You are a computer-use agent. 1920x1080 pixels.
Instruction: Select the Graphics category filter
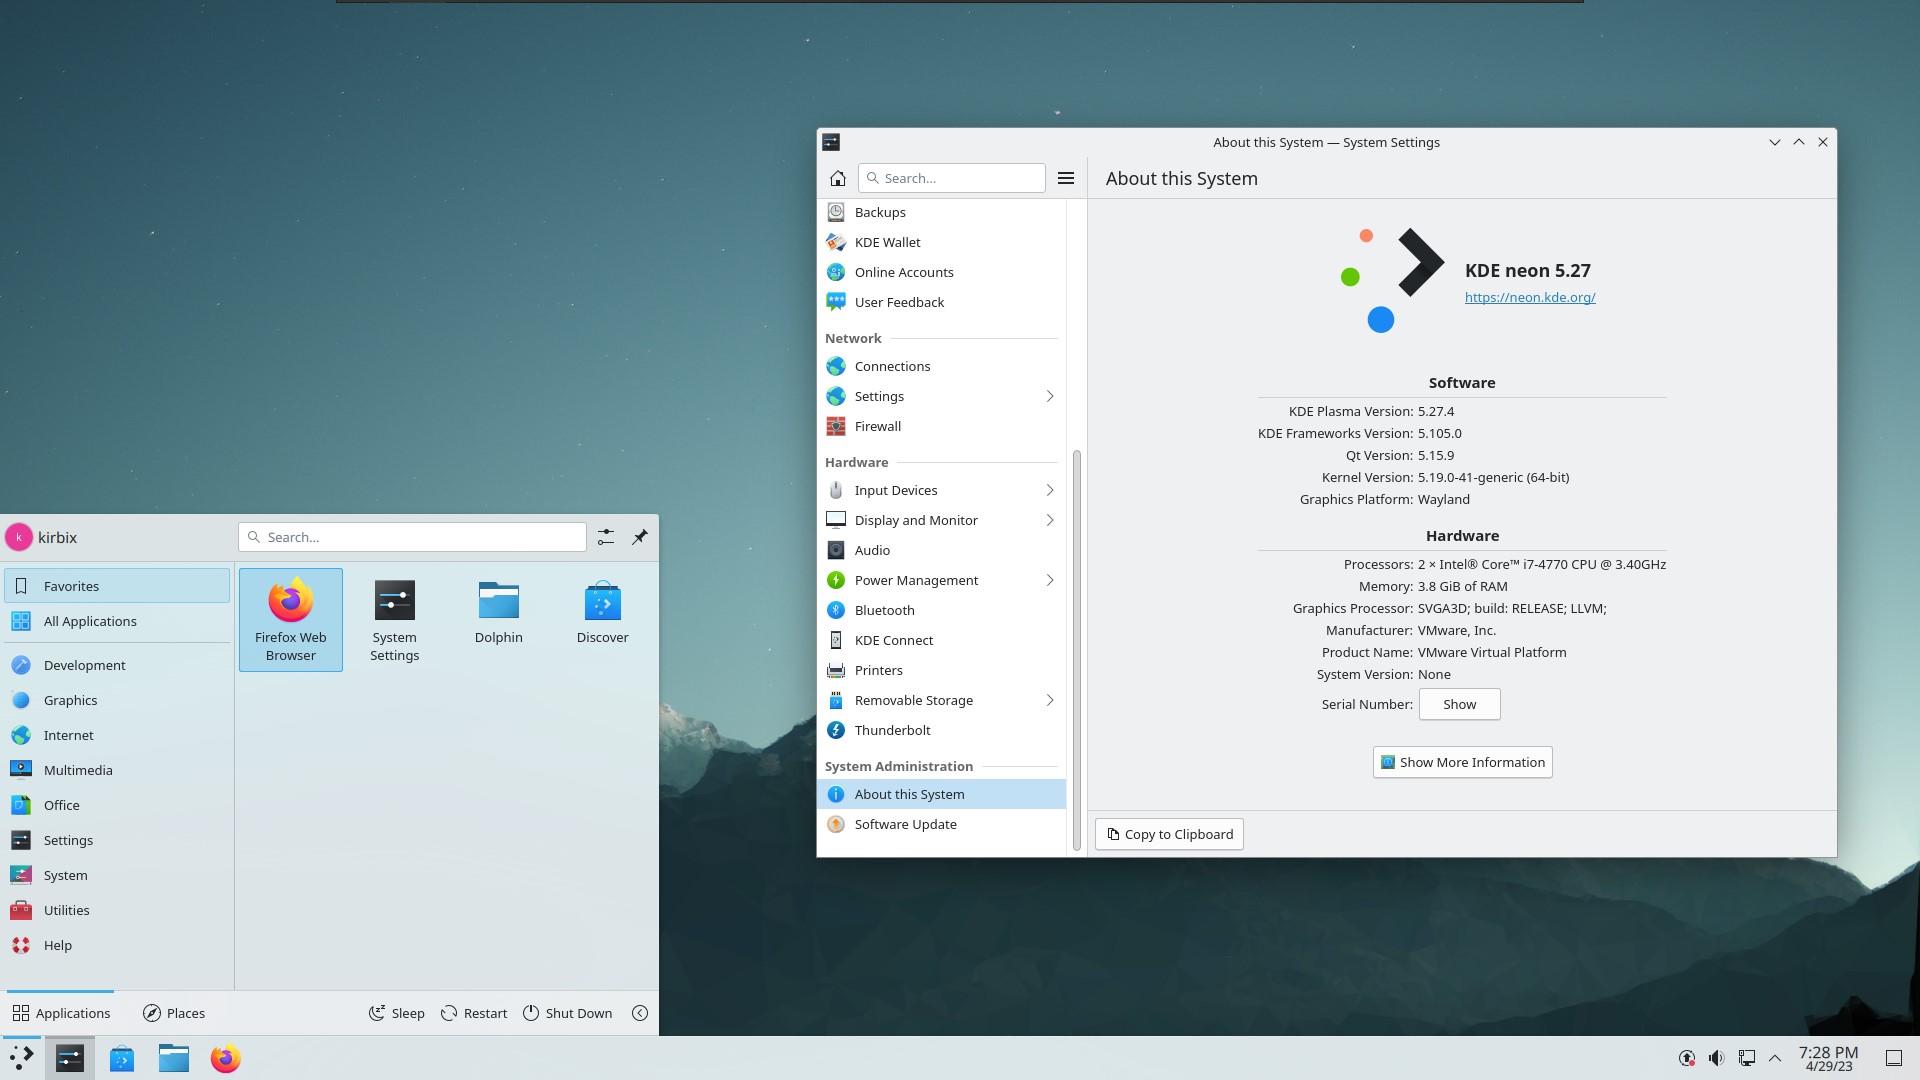coord(70,699)
